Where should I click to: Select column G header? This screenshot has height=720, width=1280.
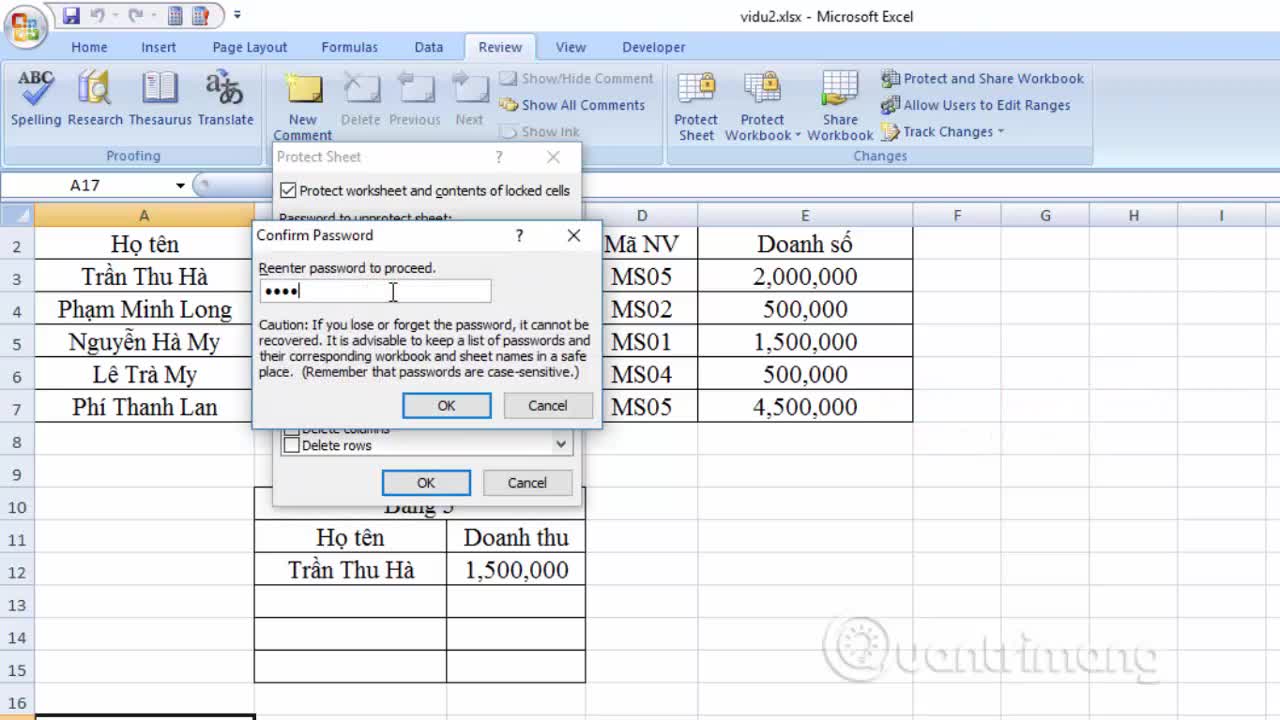(1045, 215)
